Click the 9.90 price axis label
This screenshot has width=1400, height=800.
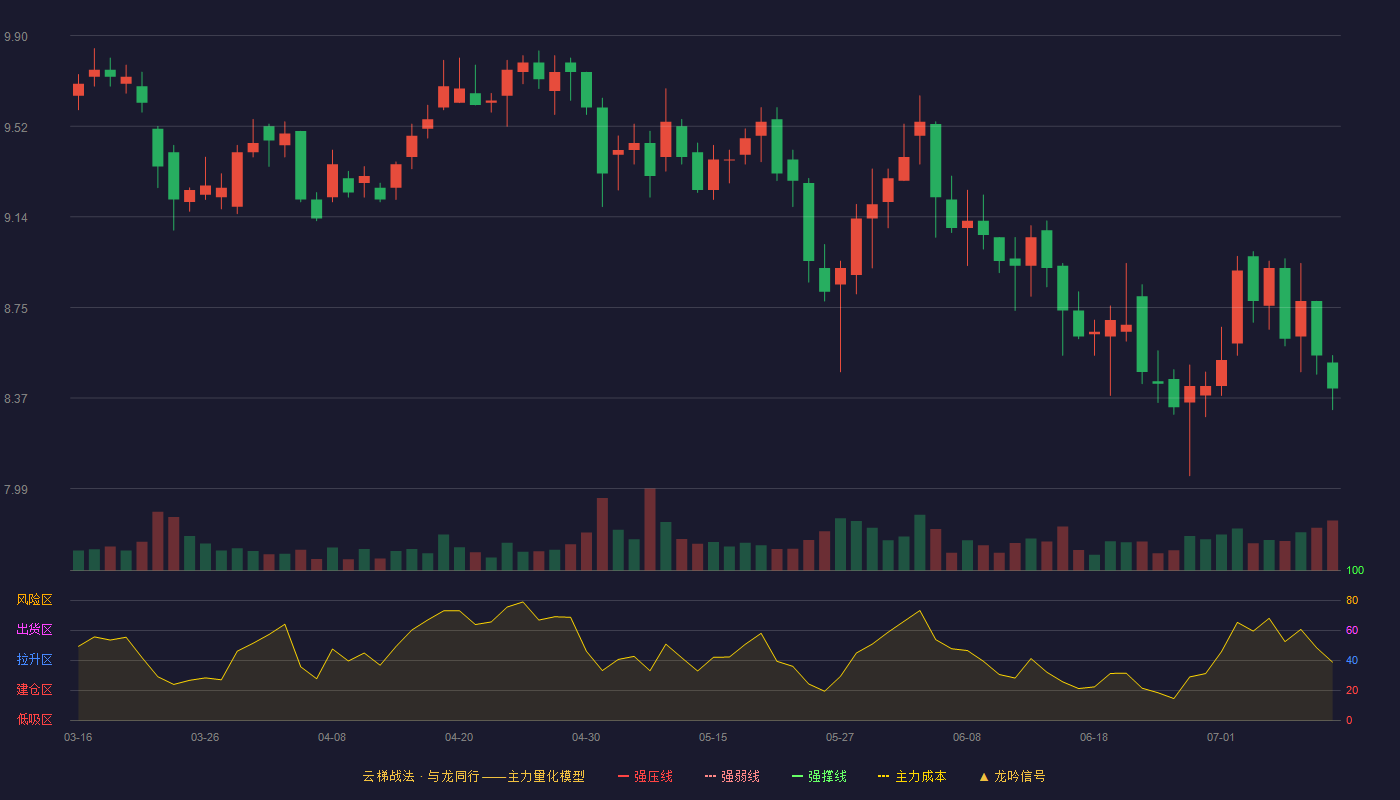16,37
